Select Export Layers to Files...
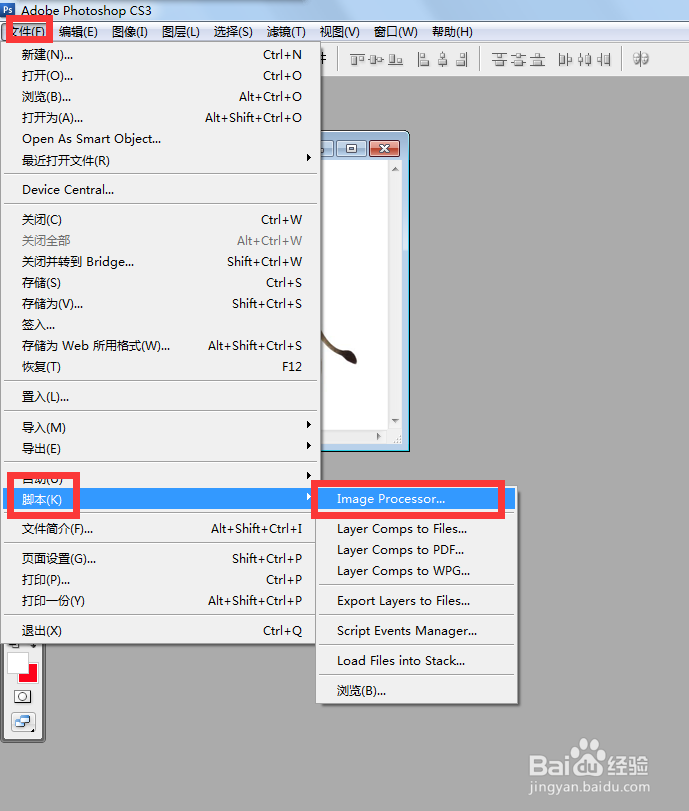Viewport: 689px width, 811px height. (417, 601)
